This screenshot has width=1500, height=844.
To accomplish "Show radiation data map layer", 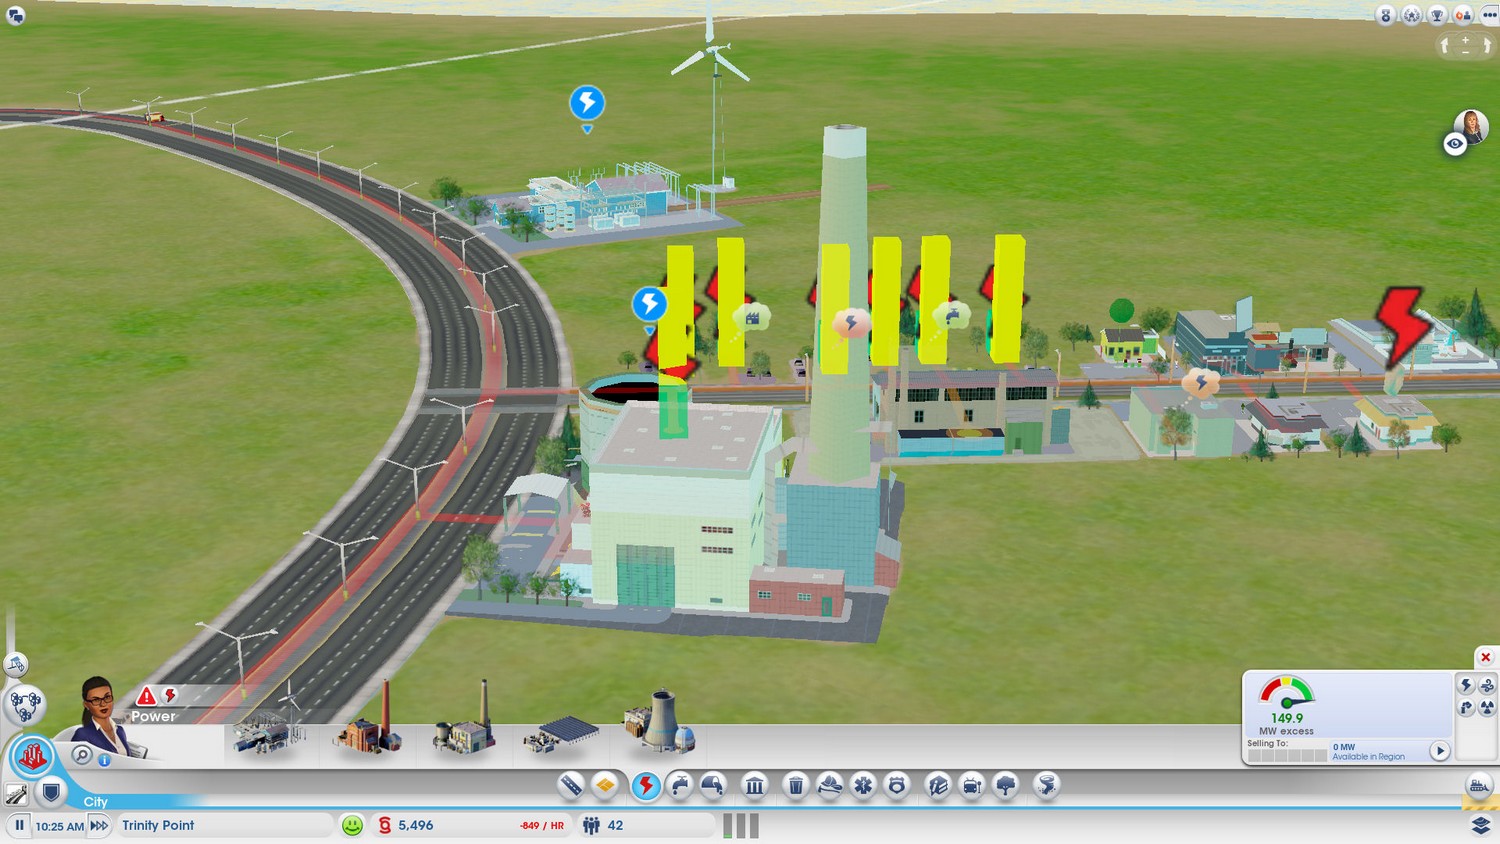I will click(x=1487, y=707).
